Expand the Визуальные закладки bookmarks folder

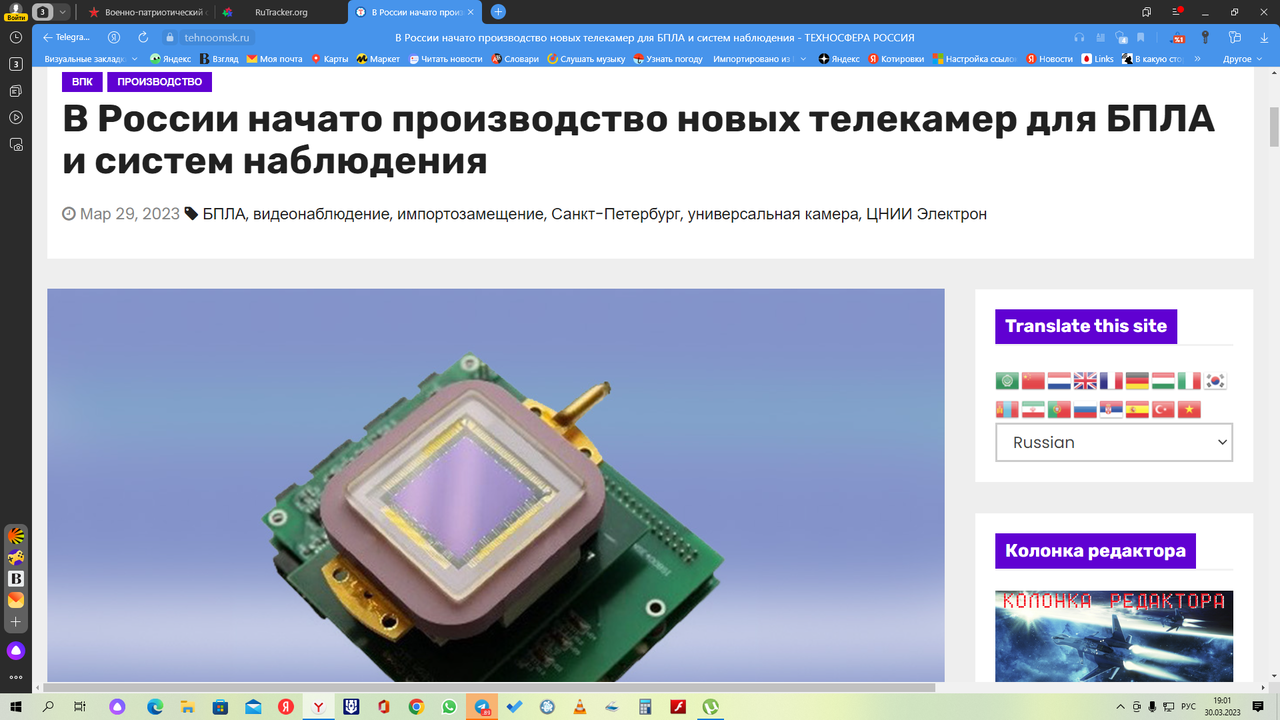pos(91,59)
